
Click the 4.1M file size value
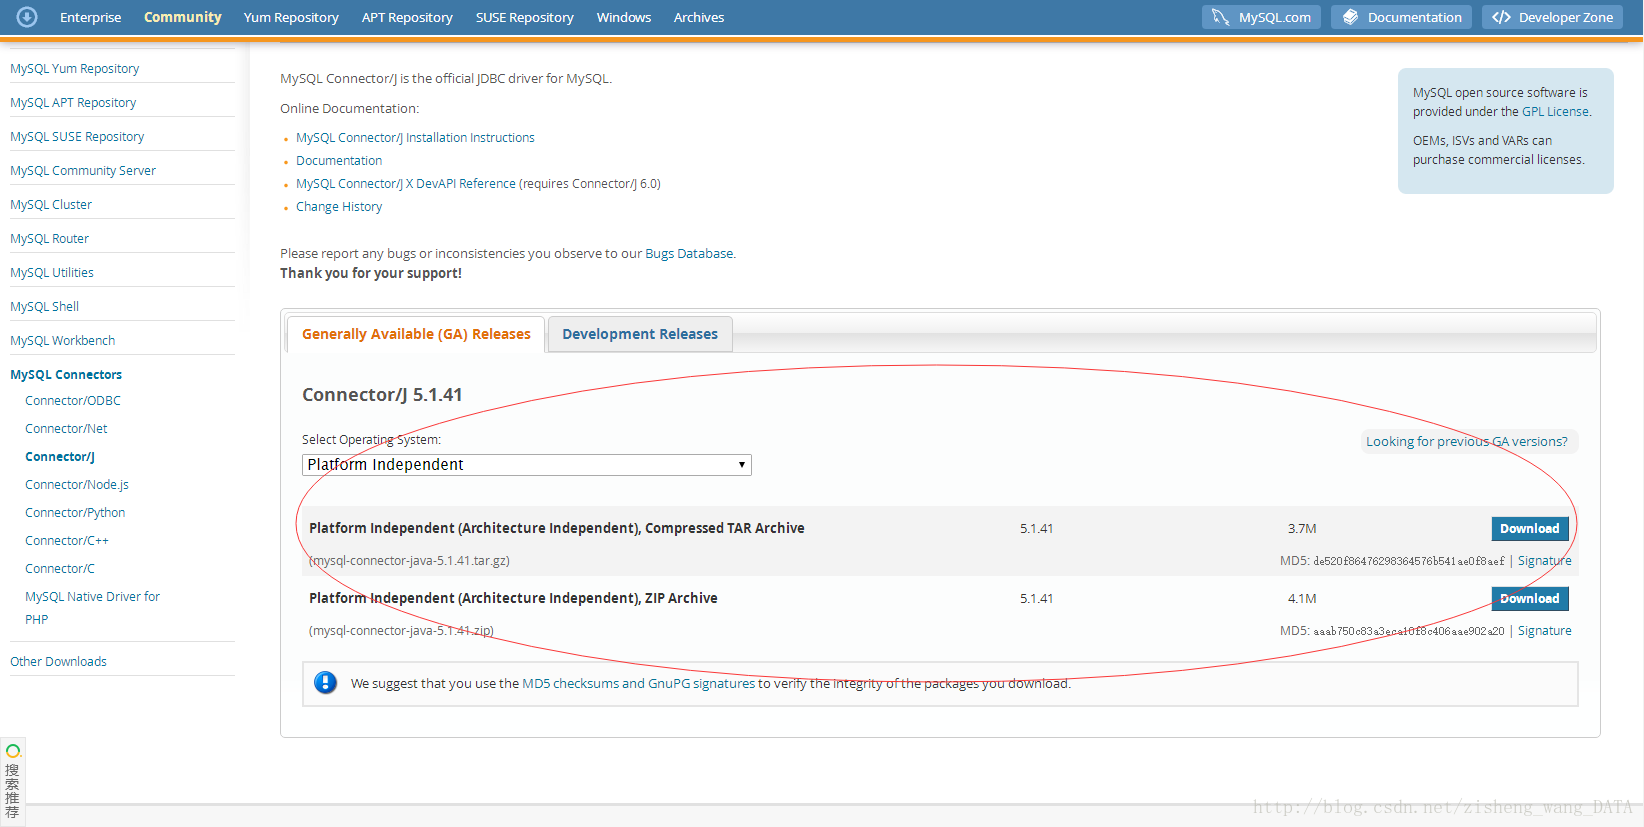tap(1302, 599)
